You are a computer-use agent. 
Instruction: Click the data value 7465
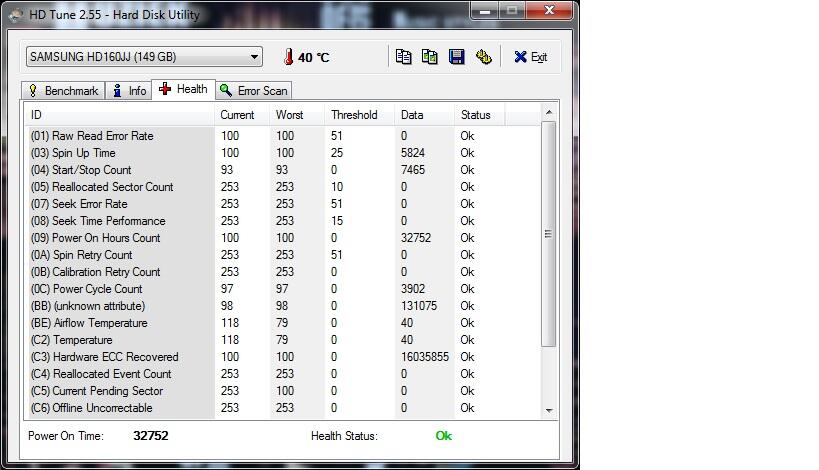413,170
